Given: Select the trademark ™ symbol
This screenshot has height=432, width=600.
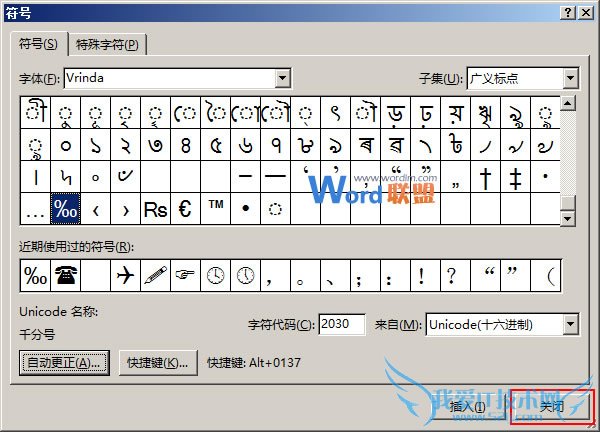Looking at the screenshot, I should (x=215, y=209).
